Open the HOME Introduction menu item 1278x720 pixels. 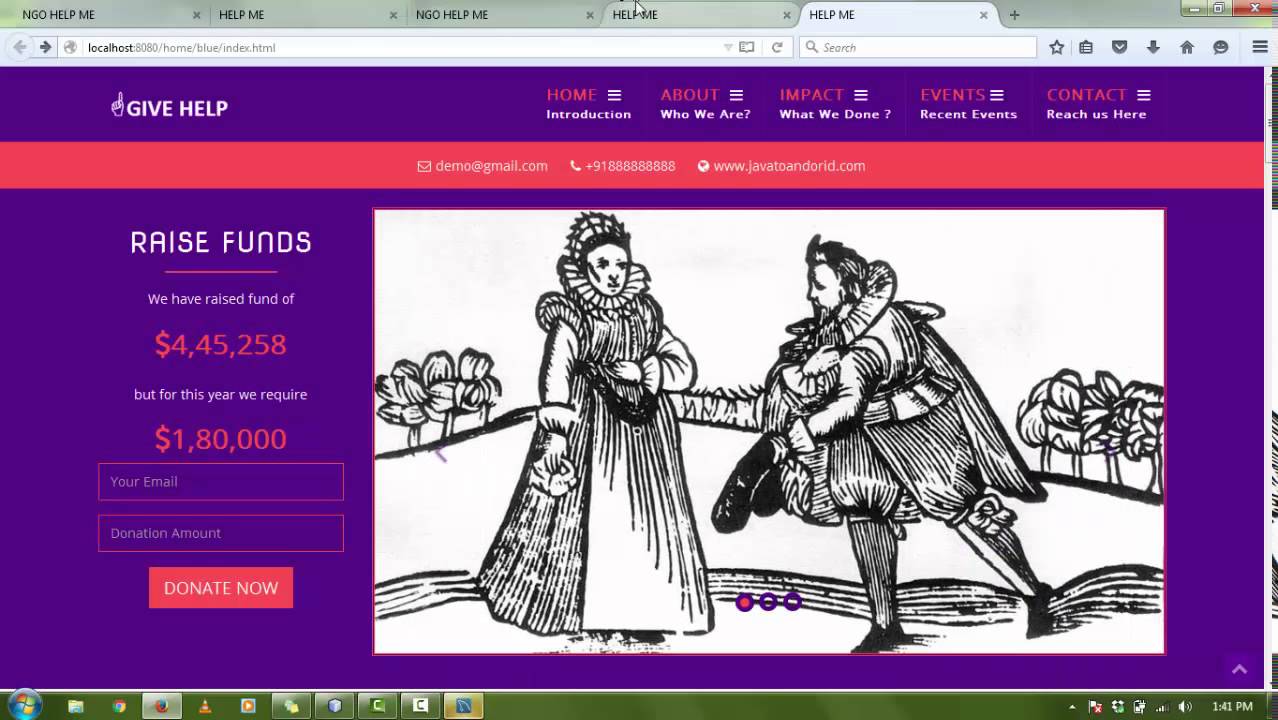pyautogui.click(x=588, y=104)
